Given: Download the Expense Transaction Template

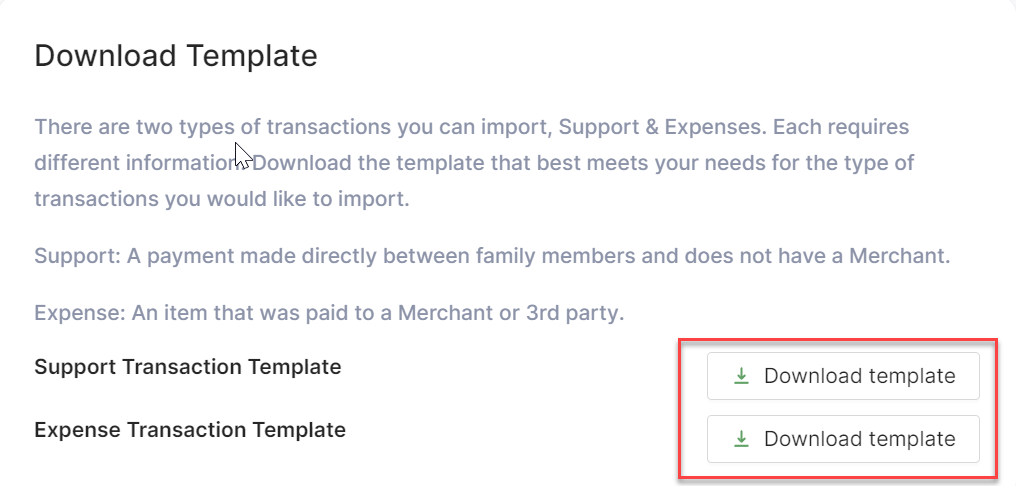Looking at the screenshot, I should 842,439.
